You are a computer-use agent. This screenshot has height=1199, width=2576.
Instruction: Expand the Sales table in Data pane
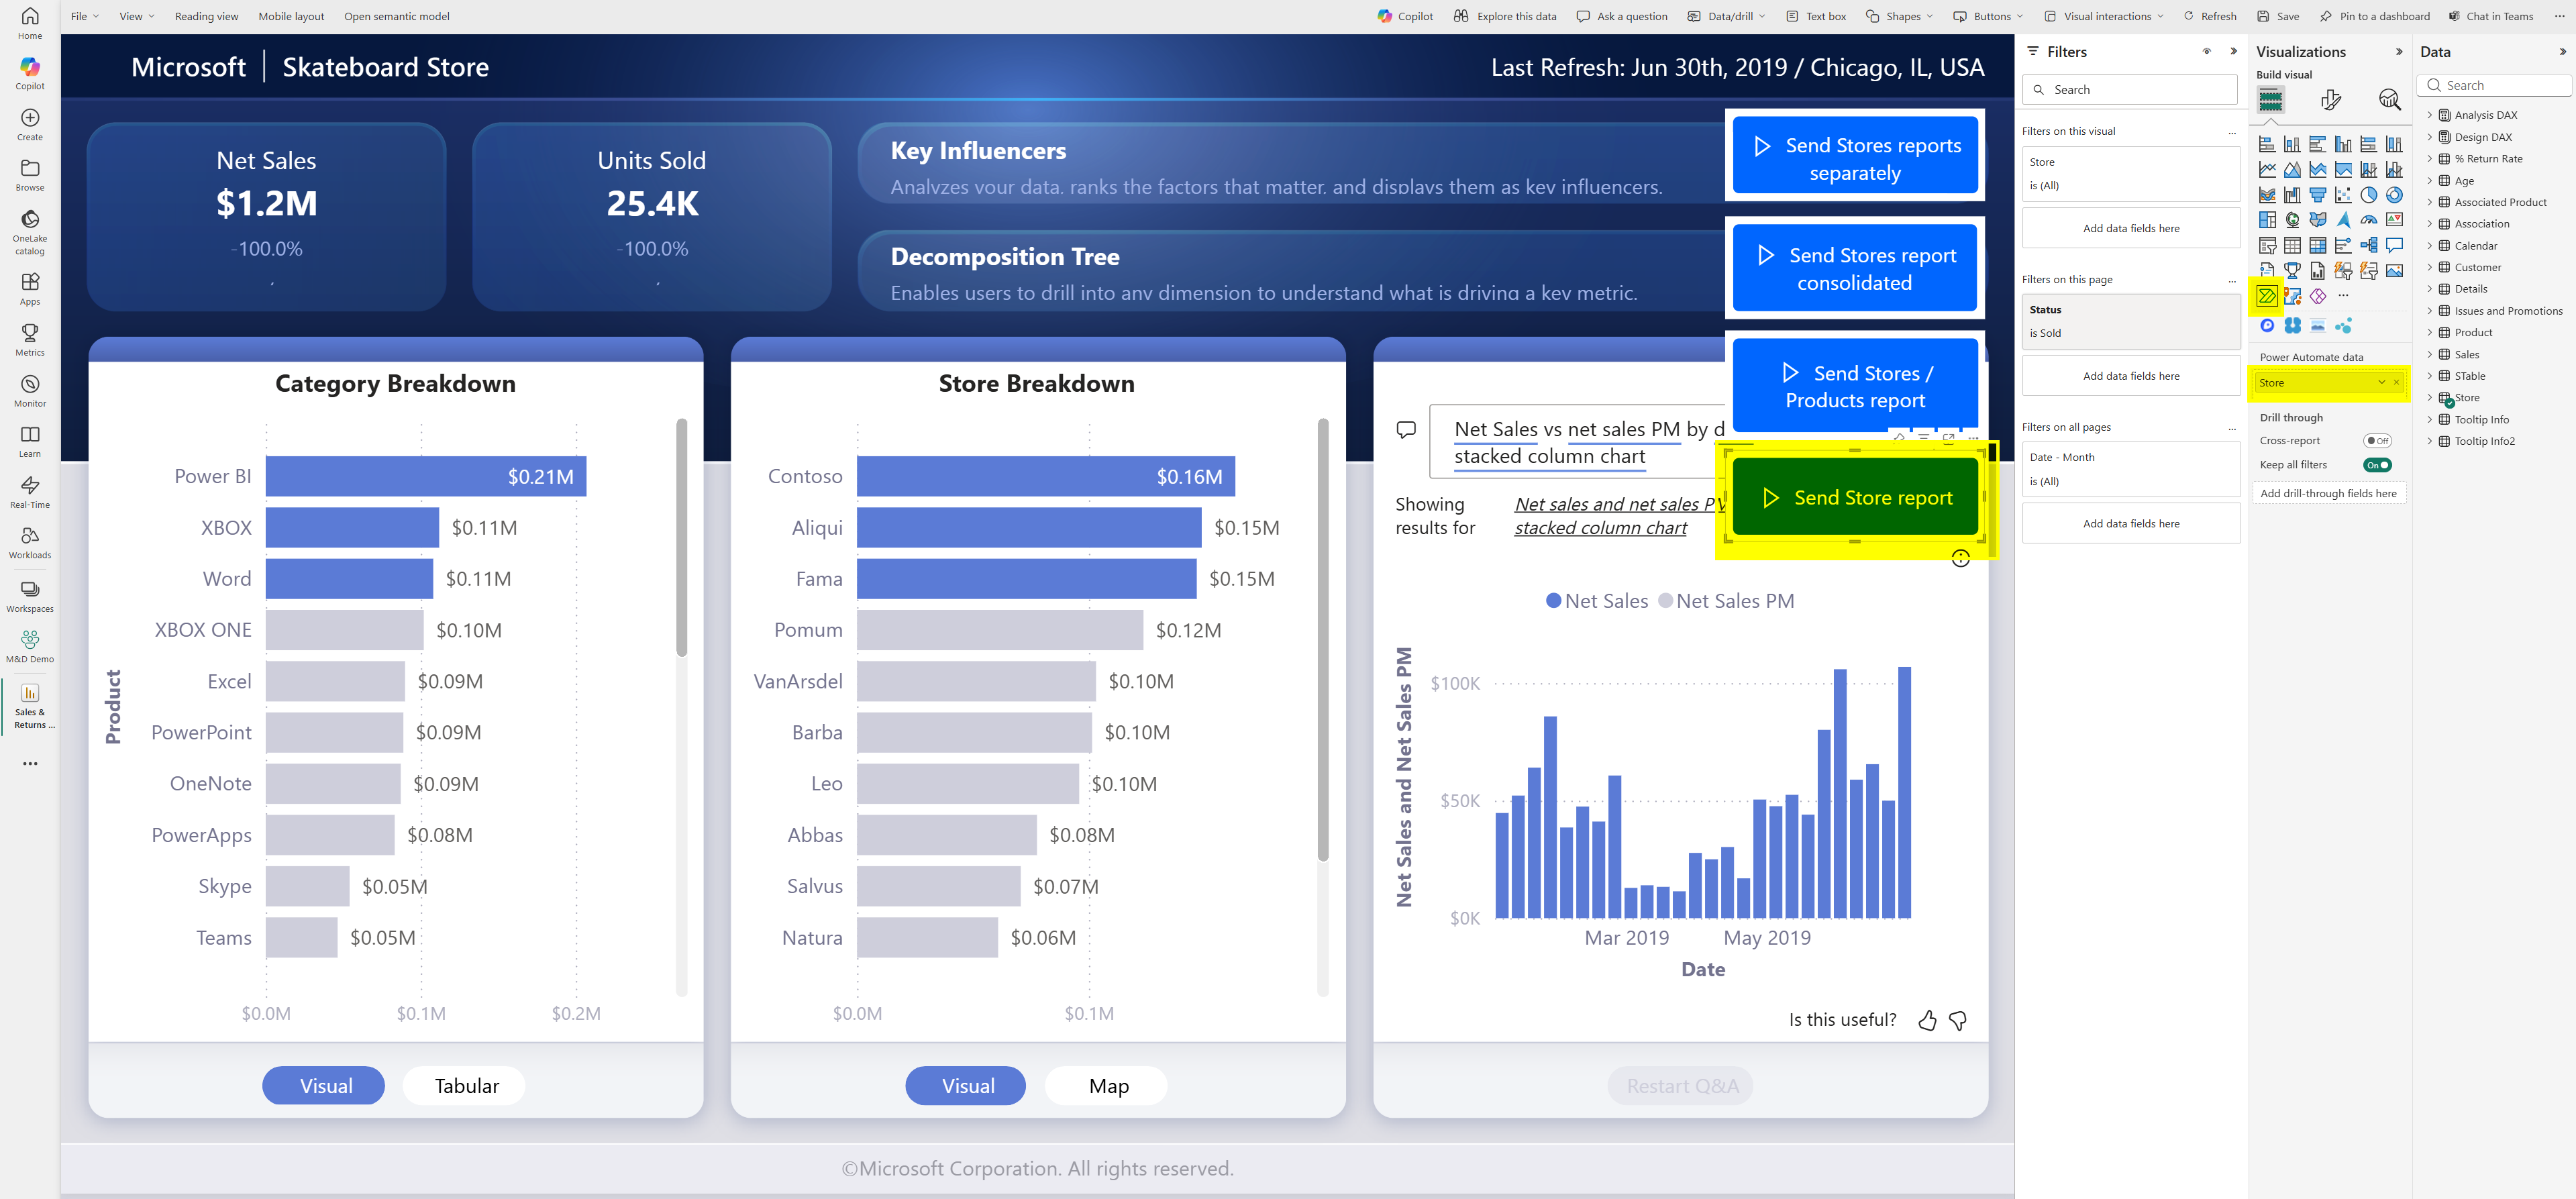pos(2429,354)
